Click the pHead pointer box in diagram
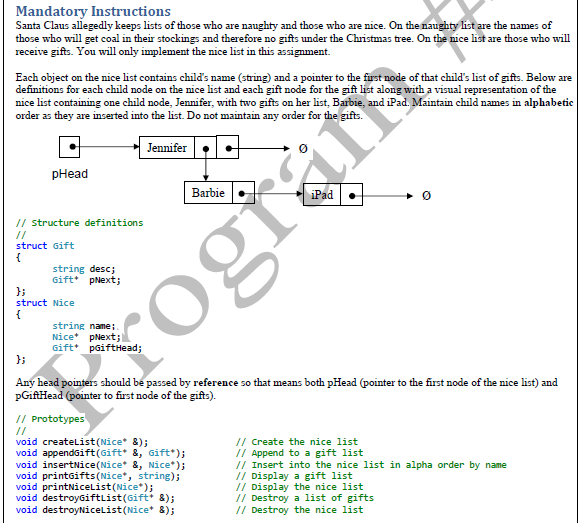The height and width of the screenshot is (523, 580). tap(70, 147)
